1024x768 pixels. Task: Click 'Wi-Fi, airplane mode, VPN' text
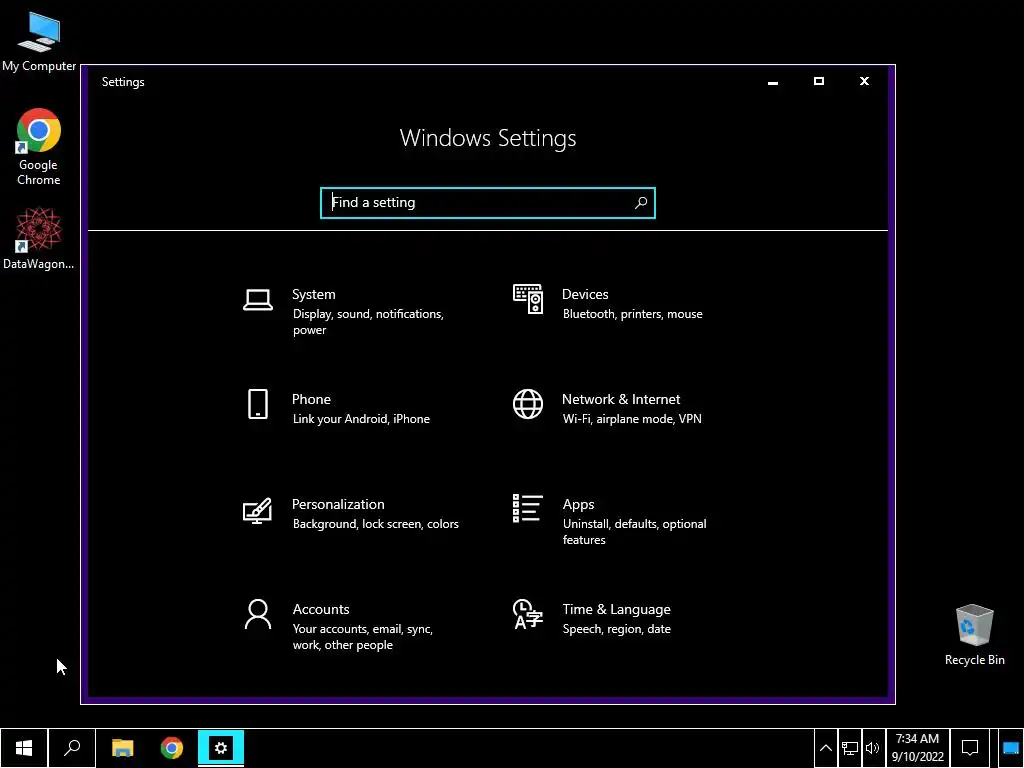pyautogui.click(x=632, y=419)
